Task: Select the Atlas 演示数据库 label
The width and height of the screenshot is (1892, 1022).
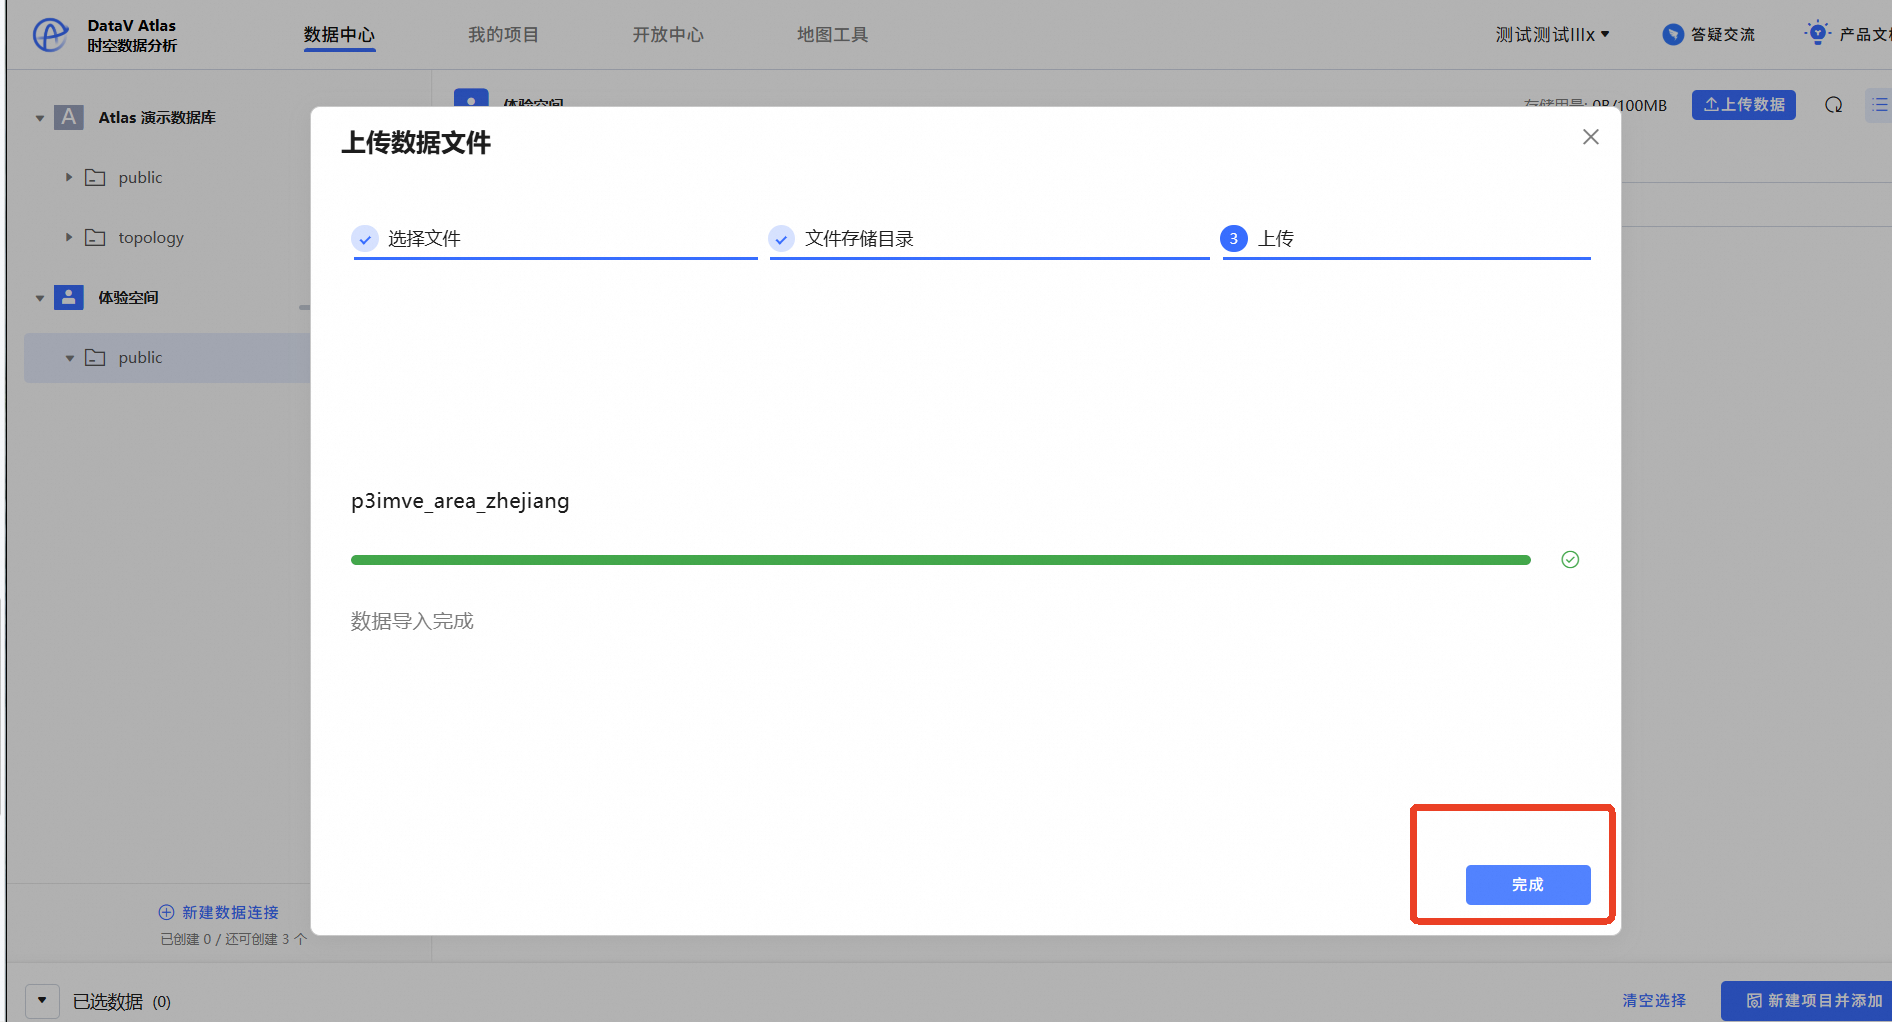Action: 157,118
